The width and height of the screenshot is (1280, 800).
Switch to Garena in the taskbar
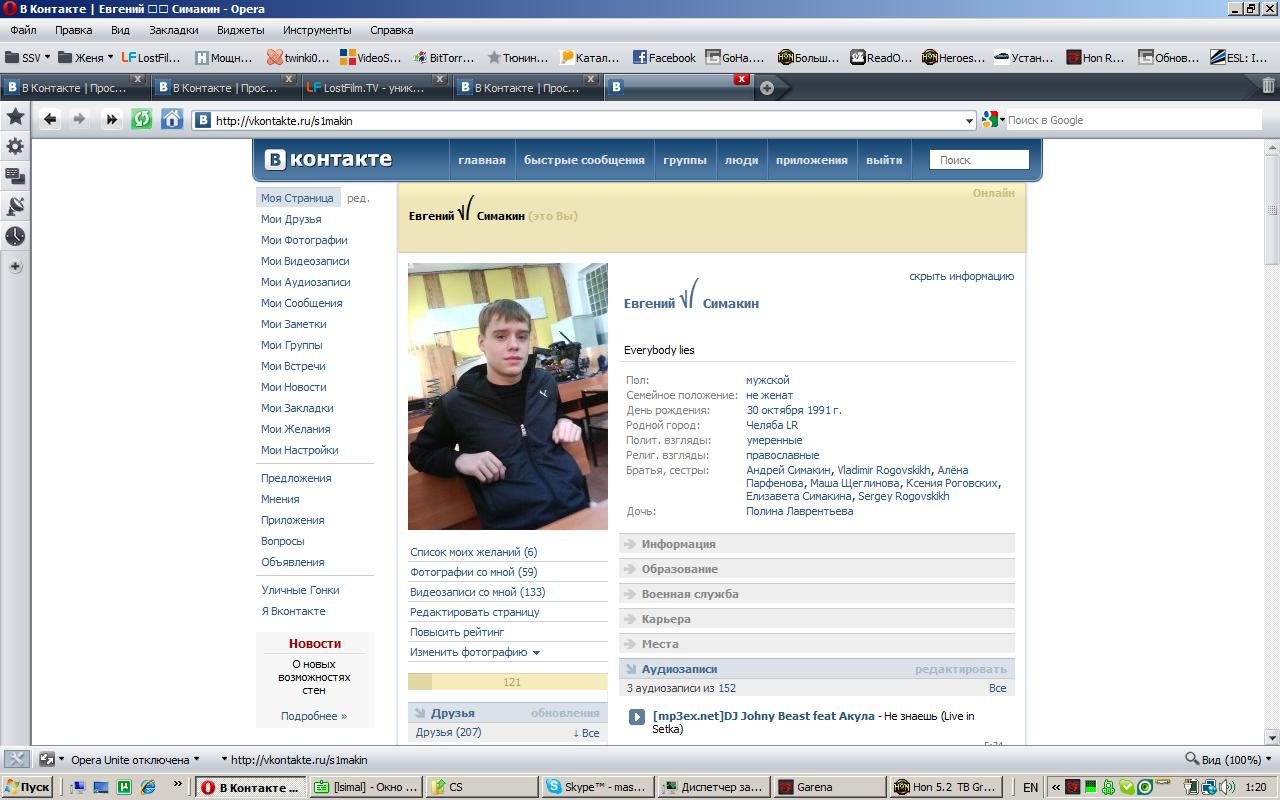[x=832, y=787]
